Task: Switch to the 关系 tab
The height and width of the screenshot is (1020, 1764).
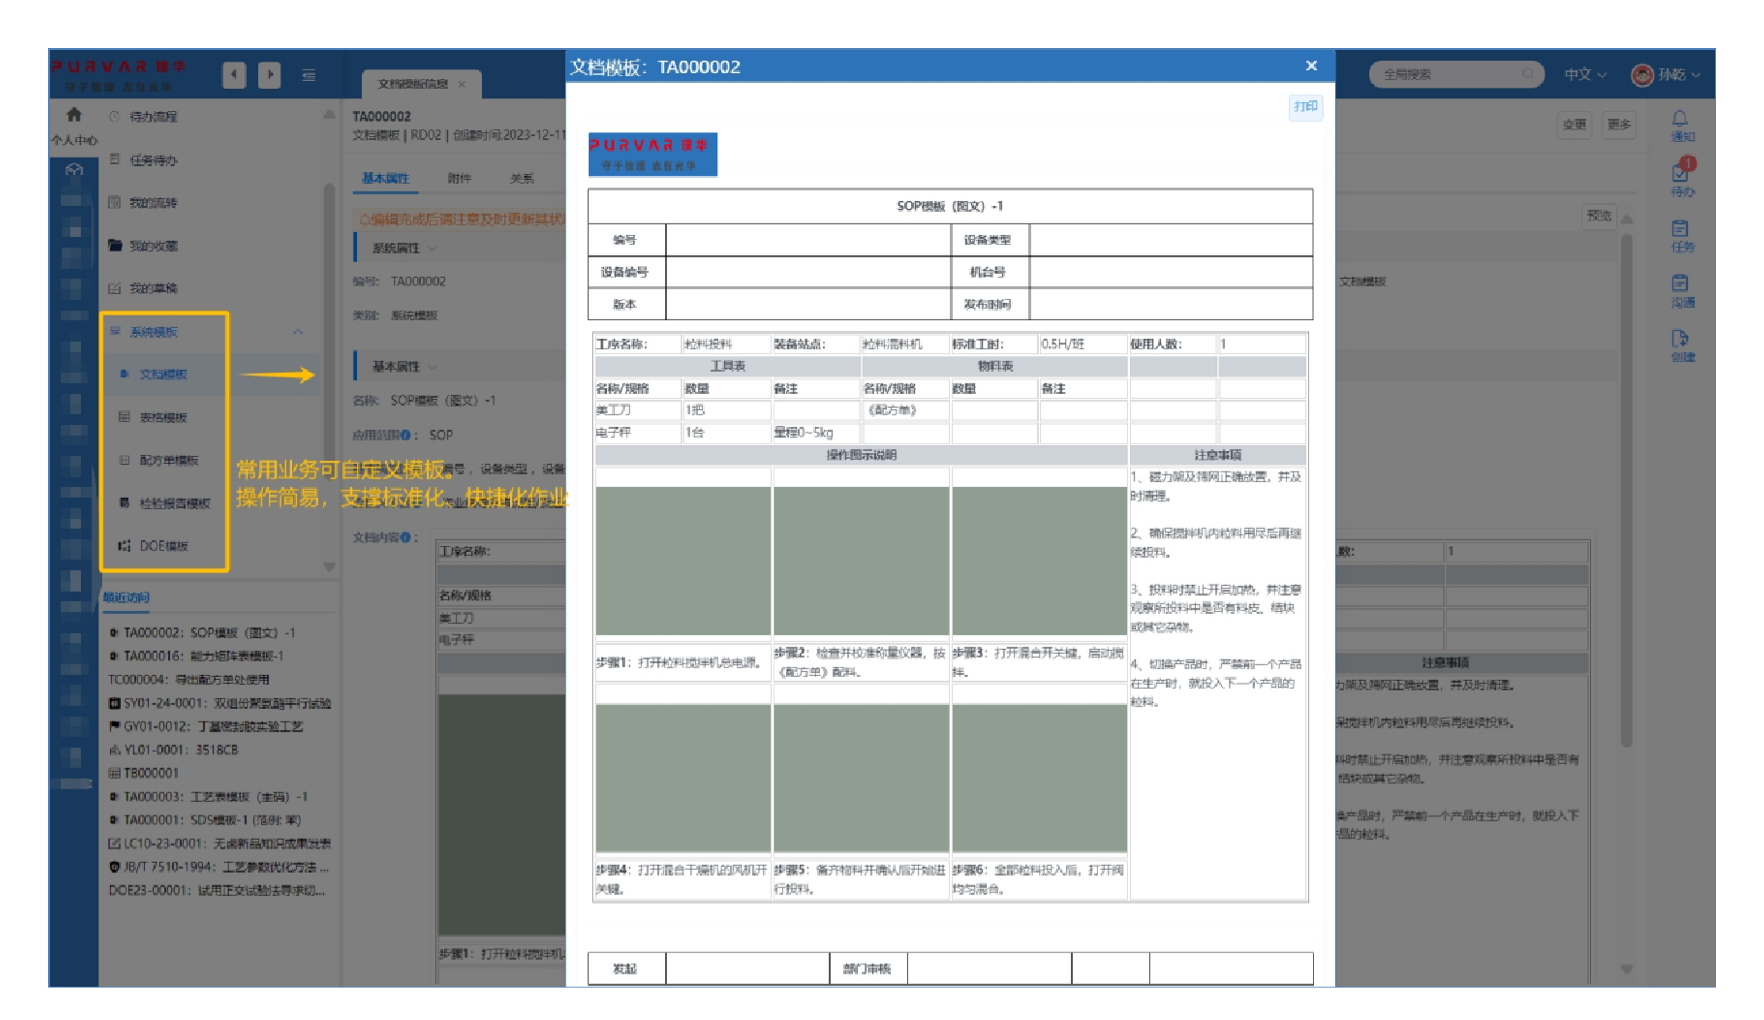Action: pyautogui.click(x=522, y=178)
